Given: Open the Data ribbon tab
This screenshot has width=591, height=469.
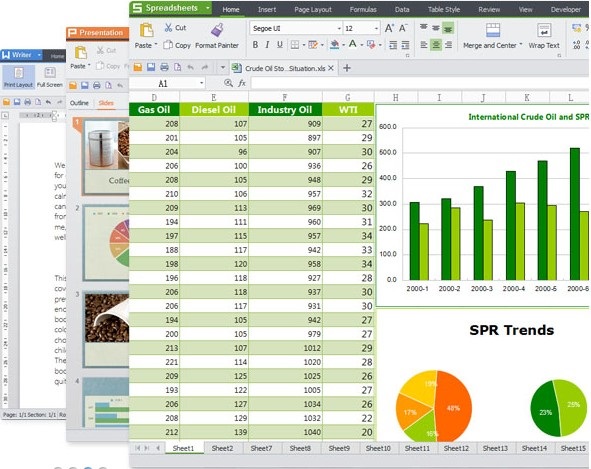Looking at the screenshot, I should pos(402,9).
